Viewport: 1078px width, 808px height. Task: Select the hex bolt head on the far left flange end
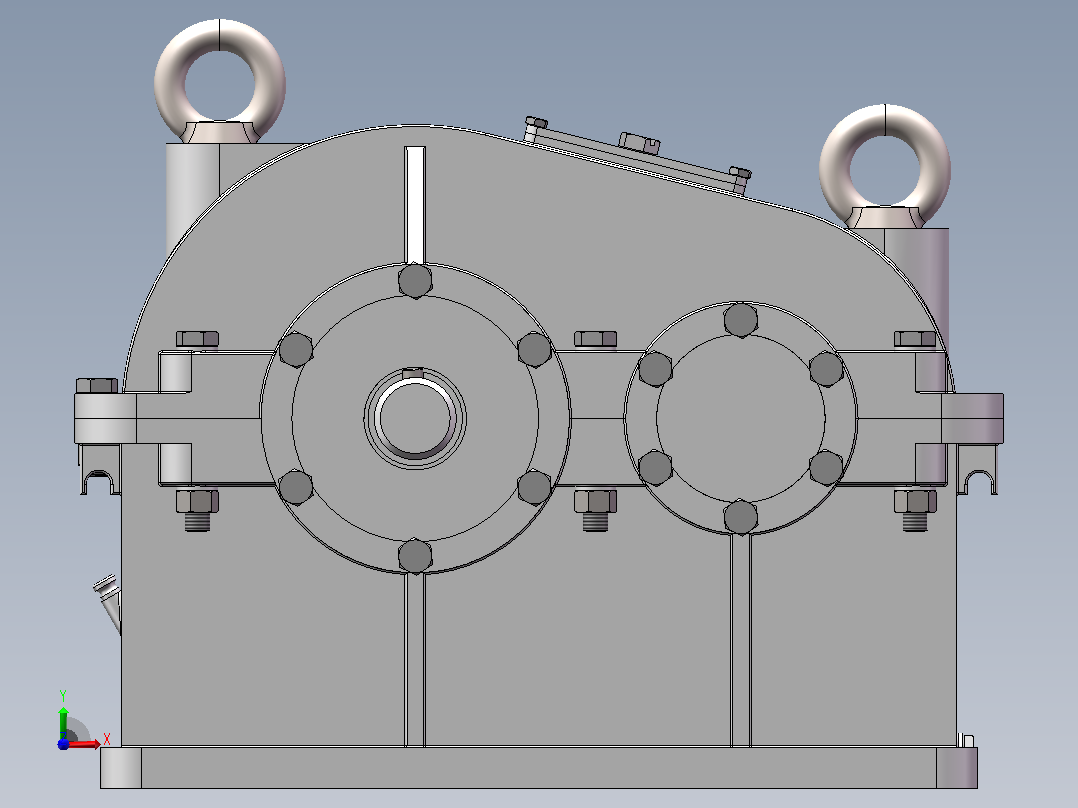point(97,385)
